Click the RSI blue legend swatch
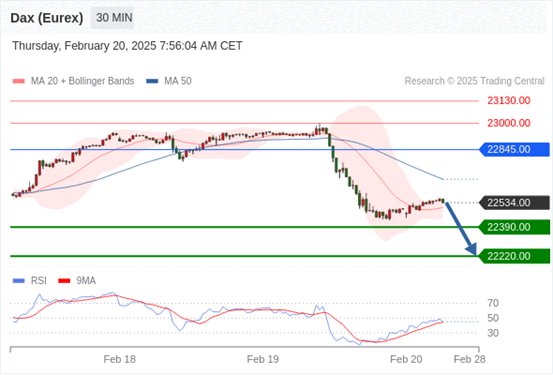 [x=19, y=281]
